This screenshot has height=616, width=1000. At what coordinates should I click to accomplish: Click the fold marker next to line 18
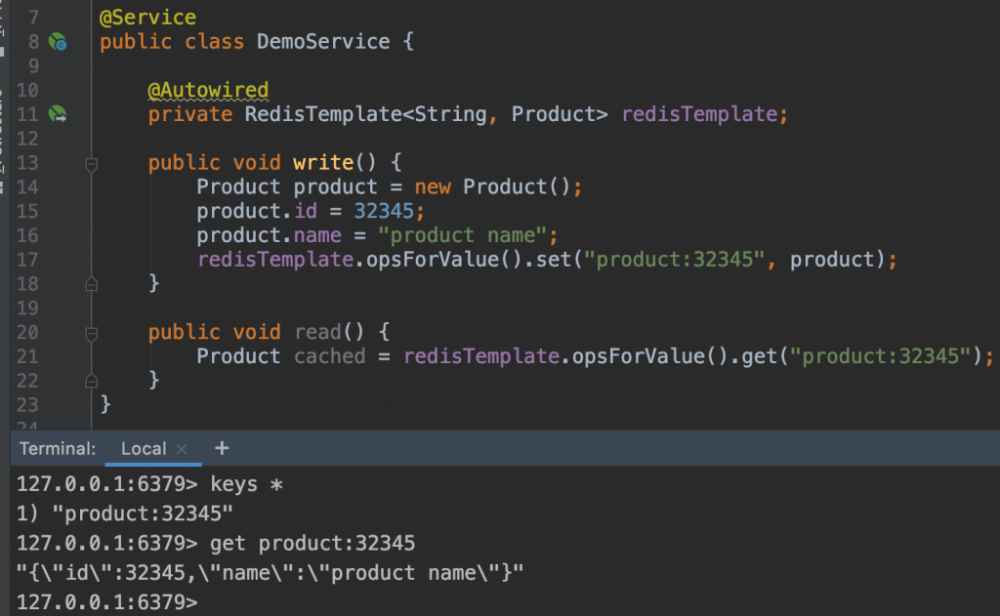click(91, 284)
